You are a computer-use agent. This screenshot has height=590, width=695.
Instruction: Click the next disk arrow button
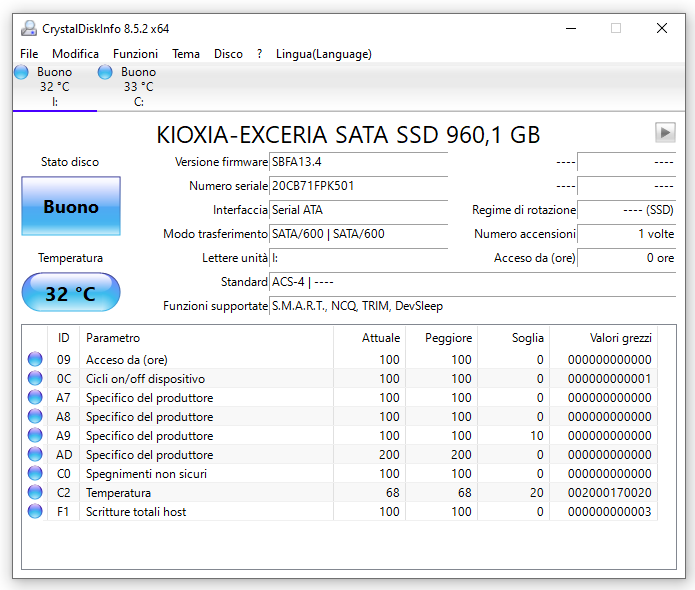665,133
